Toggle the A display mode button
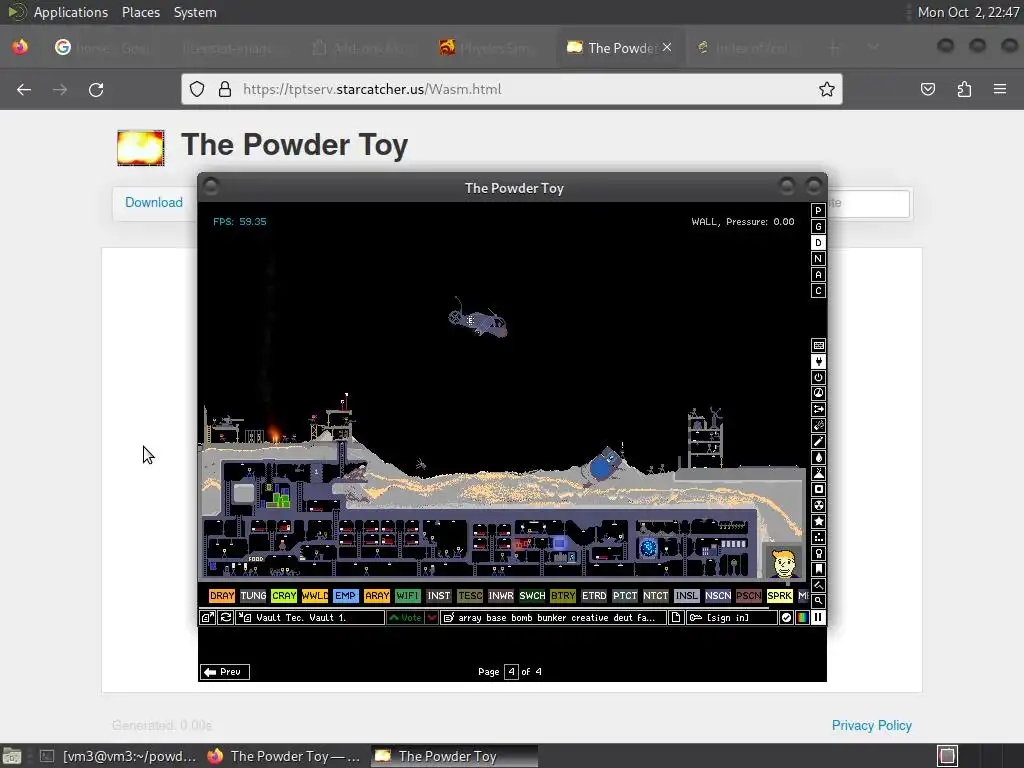The image size is (1024, 768). (x=818, y=274)
